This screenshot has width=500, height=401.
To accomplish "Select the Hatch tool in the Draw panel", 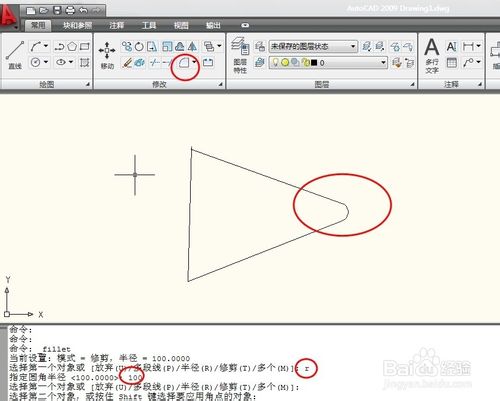I will point(84,62).
